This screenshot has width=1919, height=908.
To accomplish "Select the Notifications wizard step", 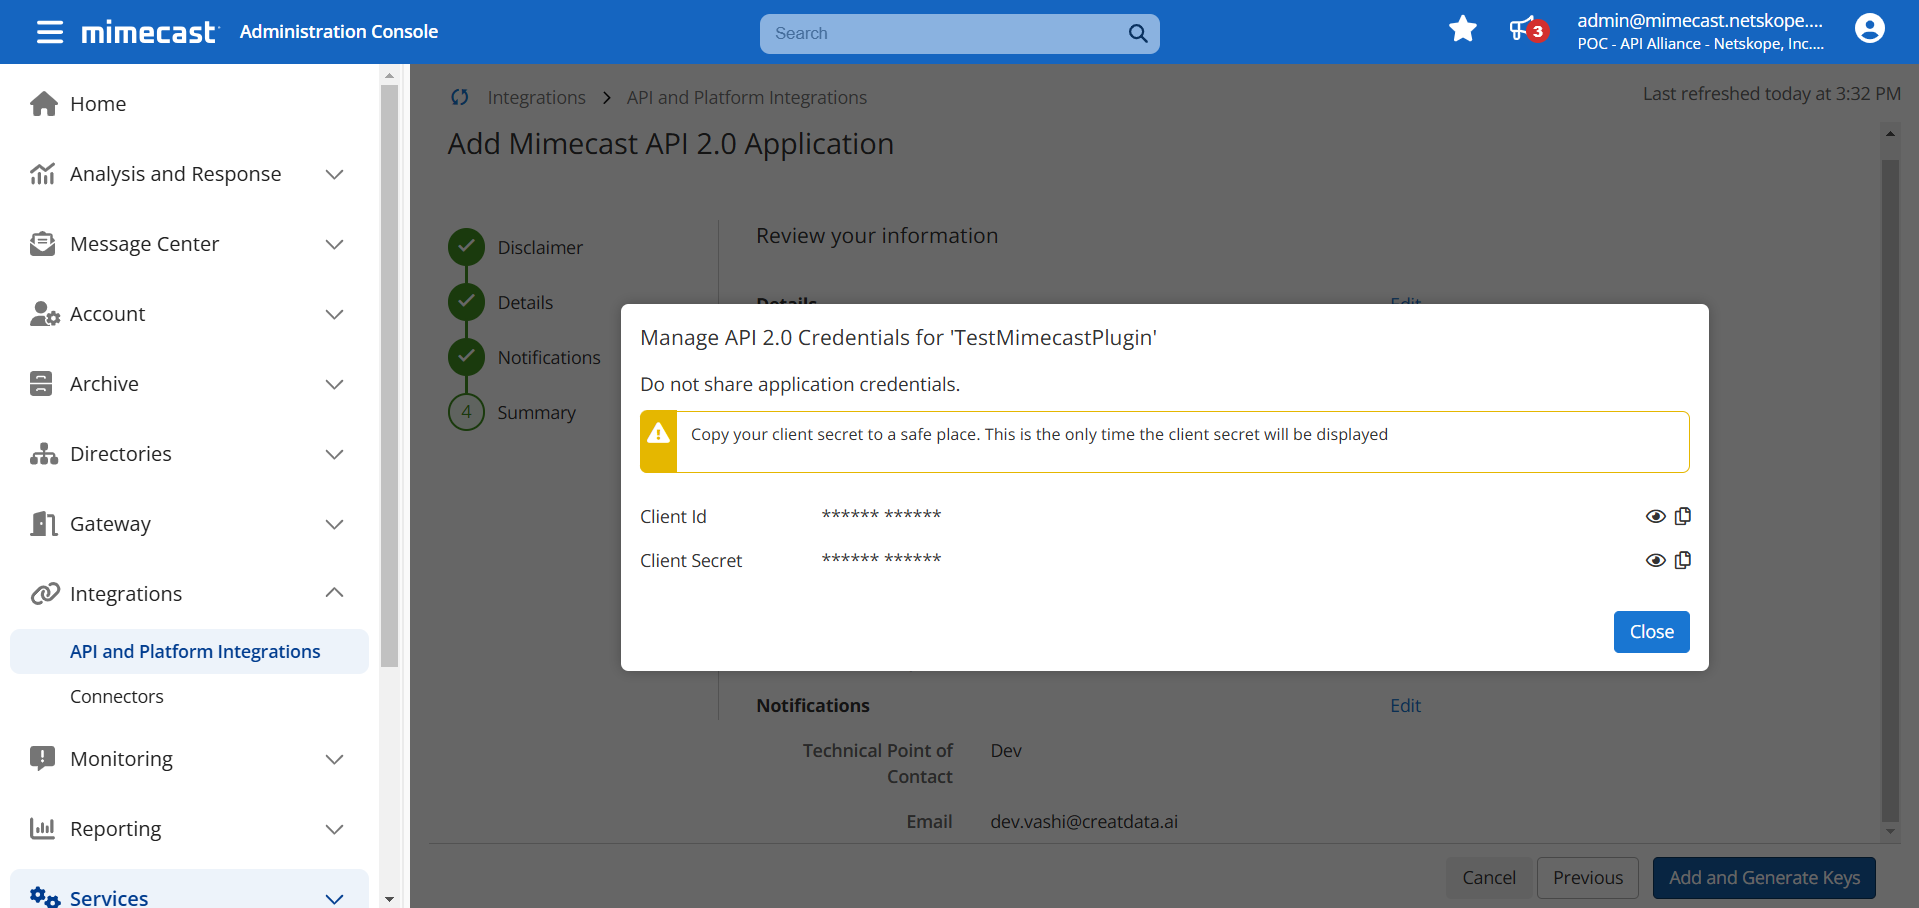I will coord(549,357).
